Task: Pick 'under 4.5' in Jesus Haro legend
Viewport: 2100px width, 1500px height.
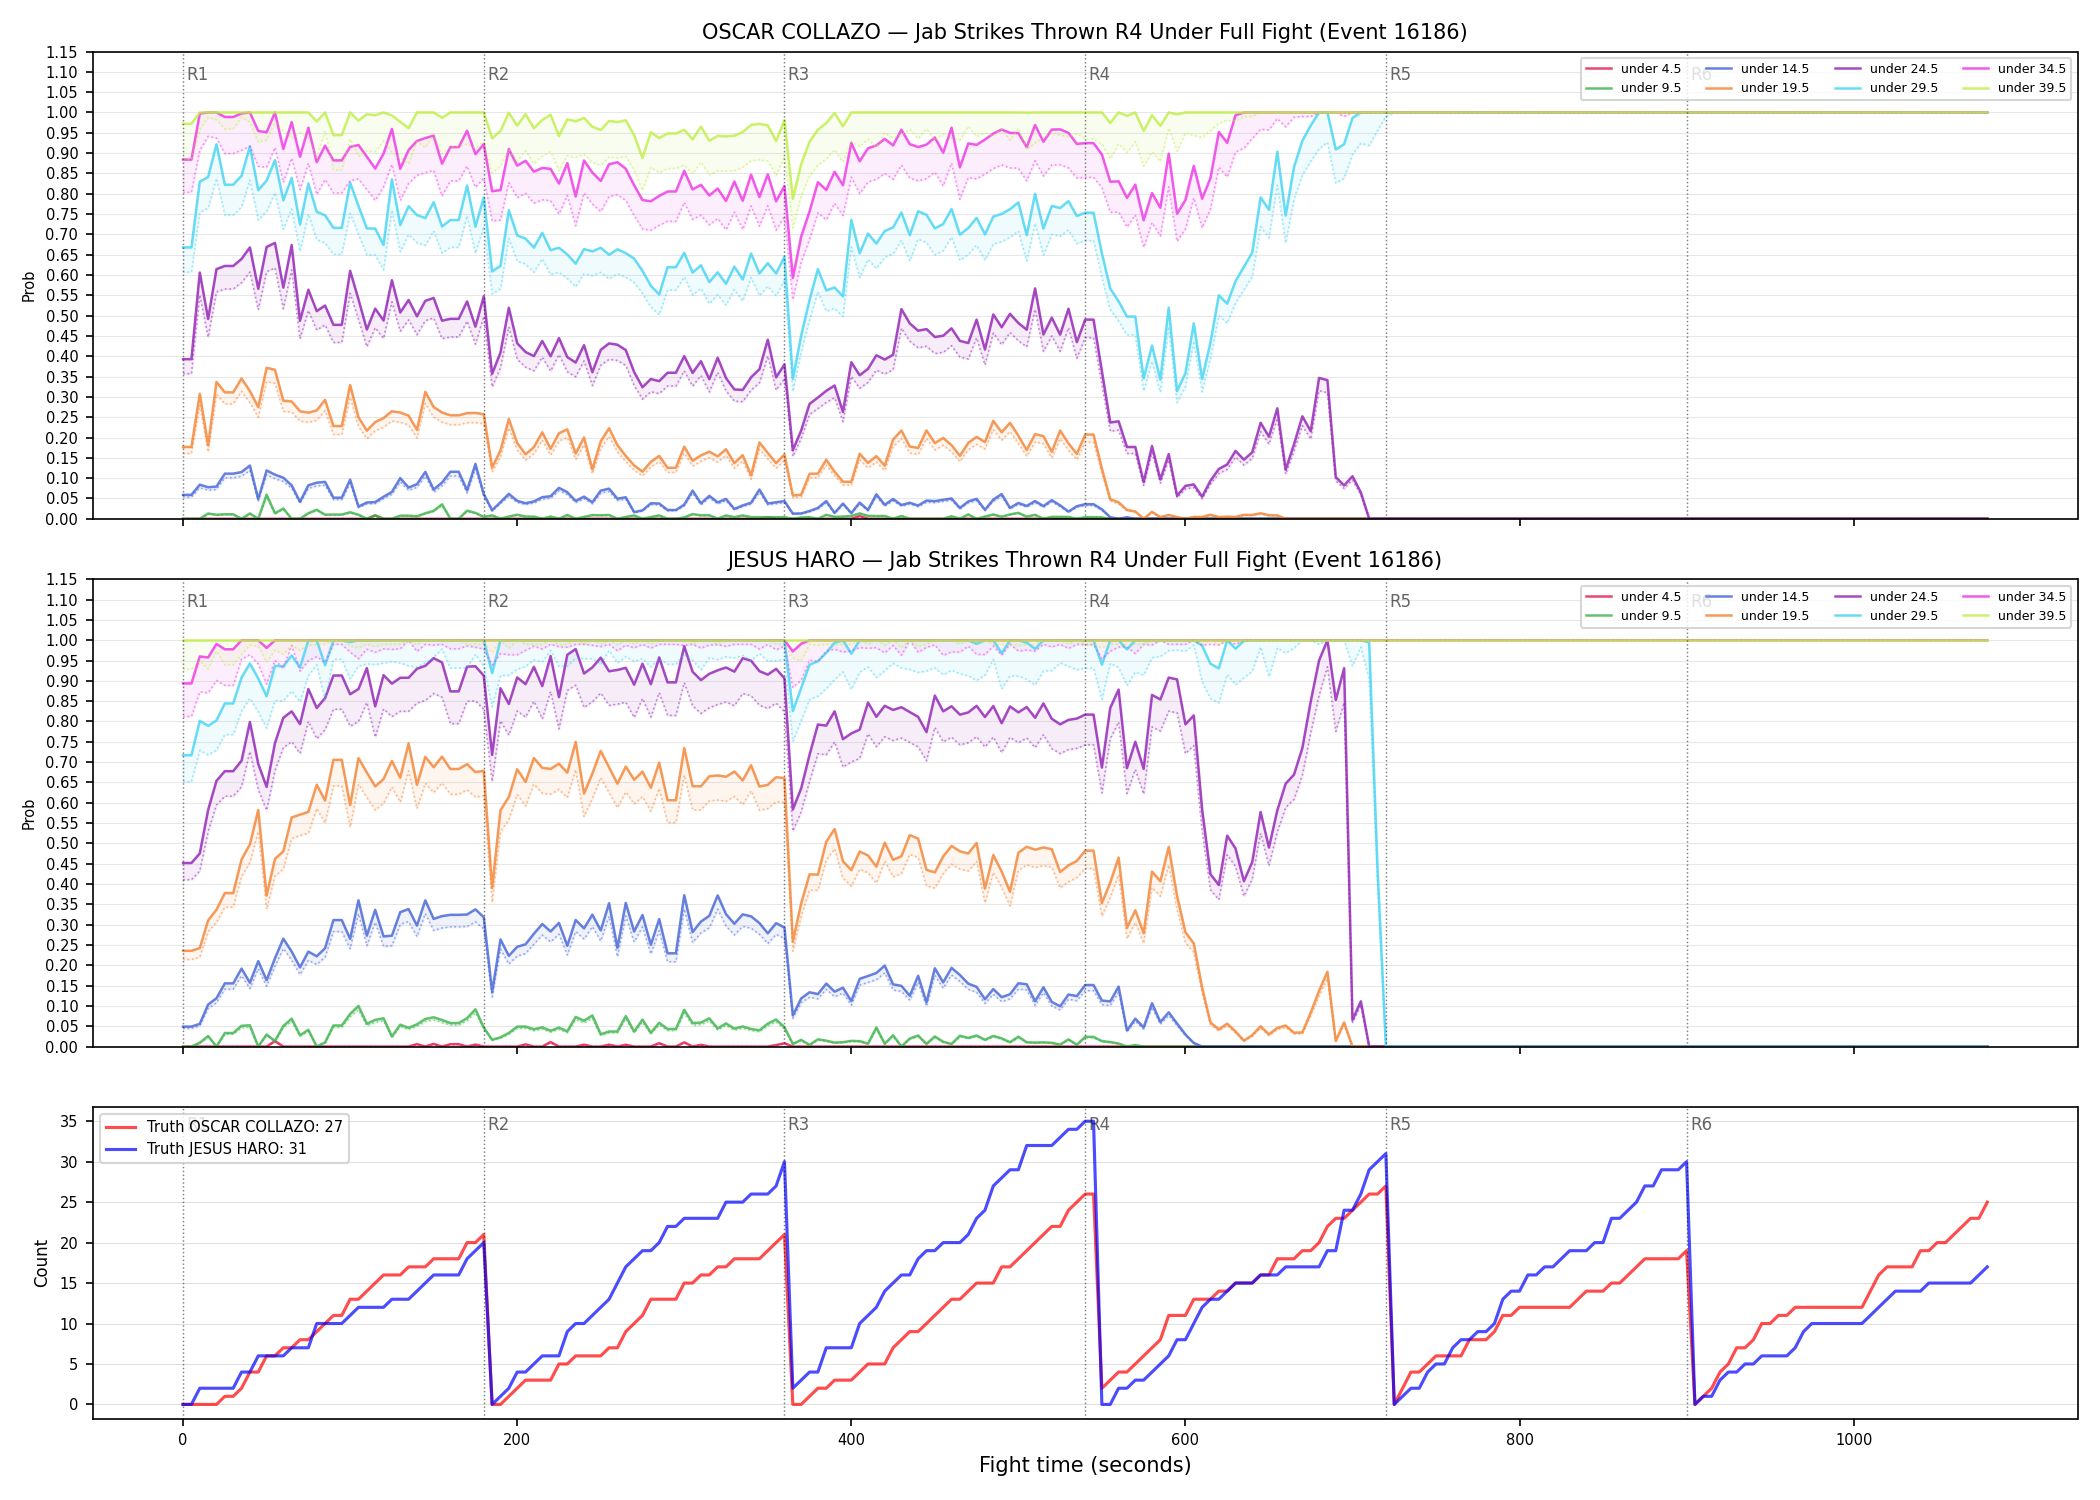Action: pos(1633,597)
